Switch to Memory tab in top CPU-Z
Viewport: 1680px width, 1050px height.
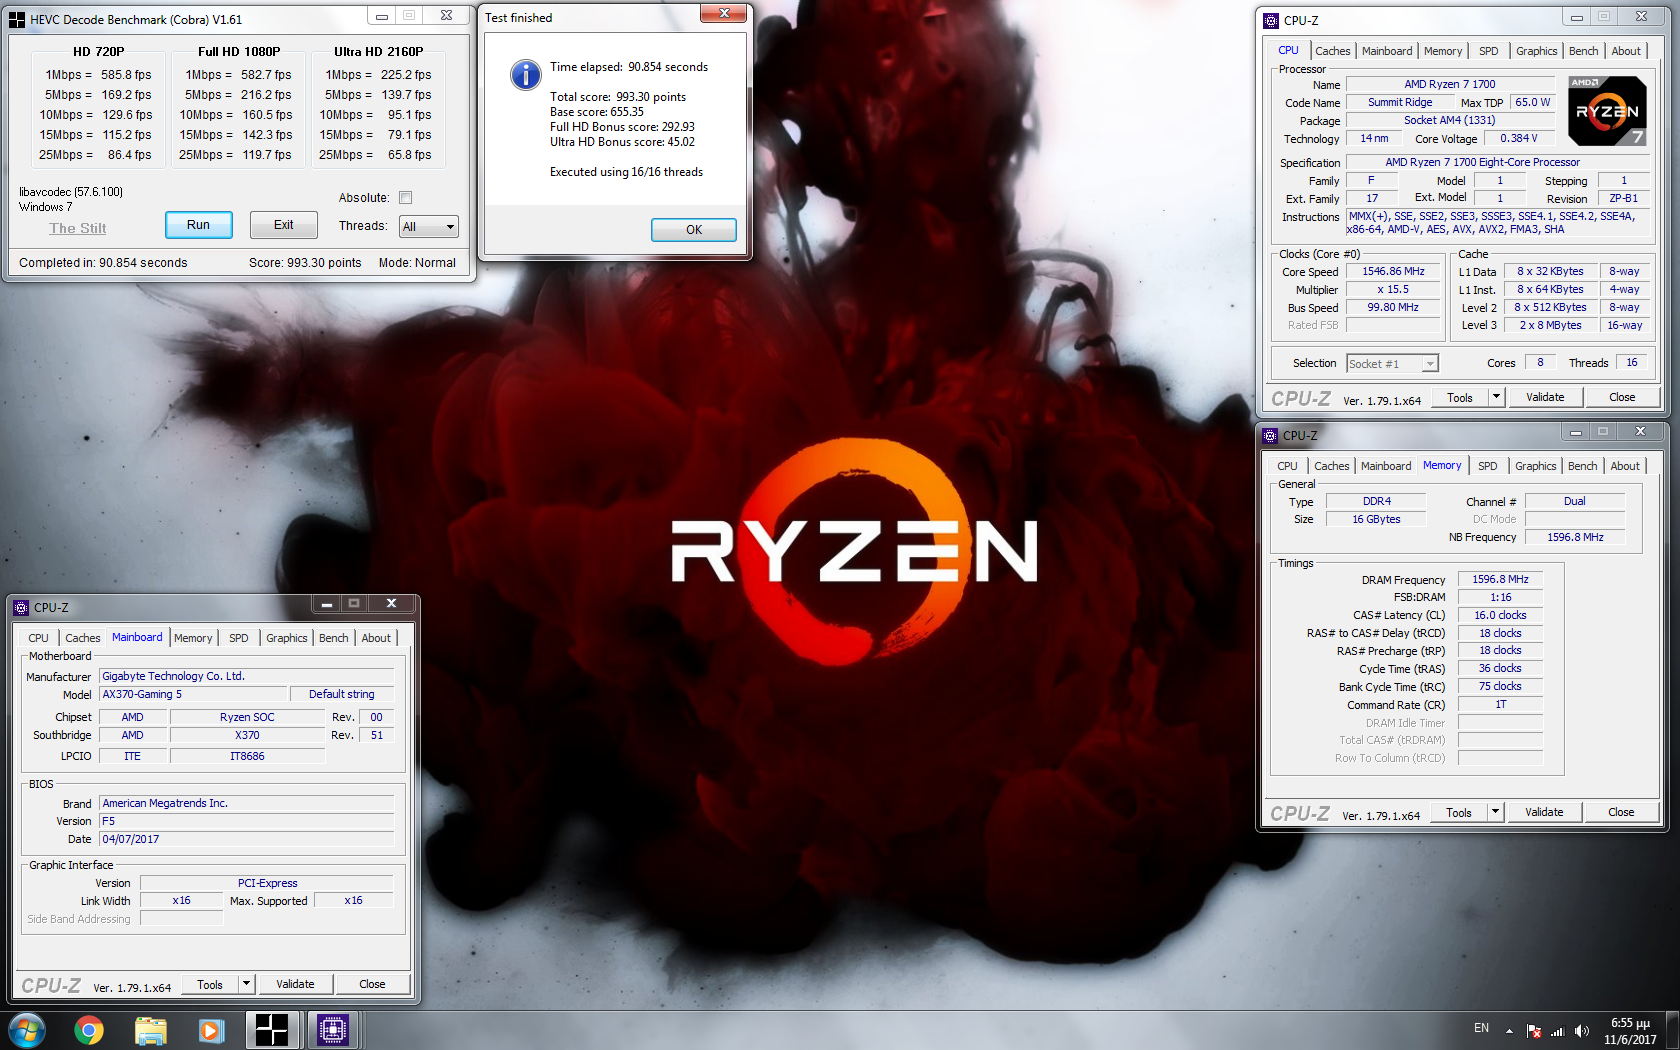coord(1443,51)
